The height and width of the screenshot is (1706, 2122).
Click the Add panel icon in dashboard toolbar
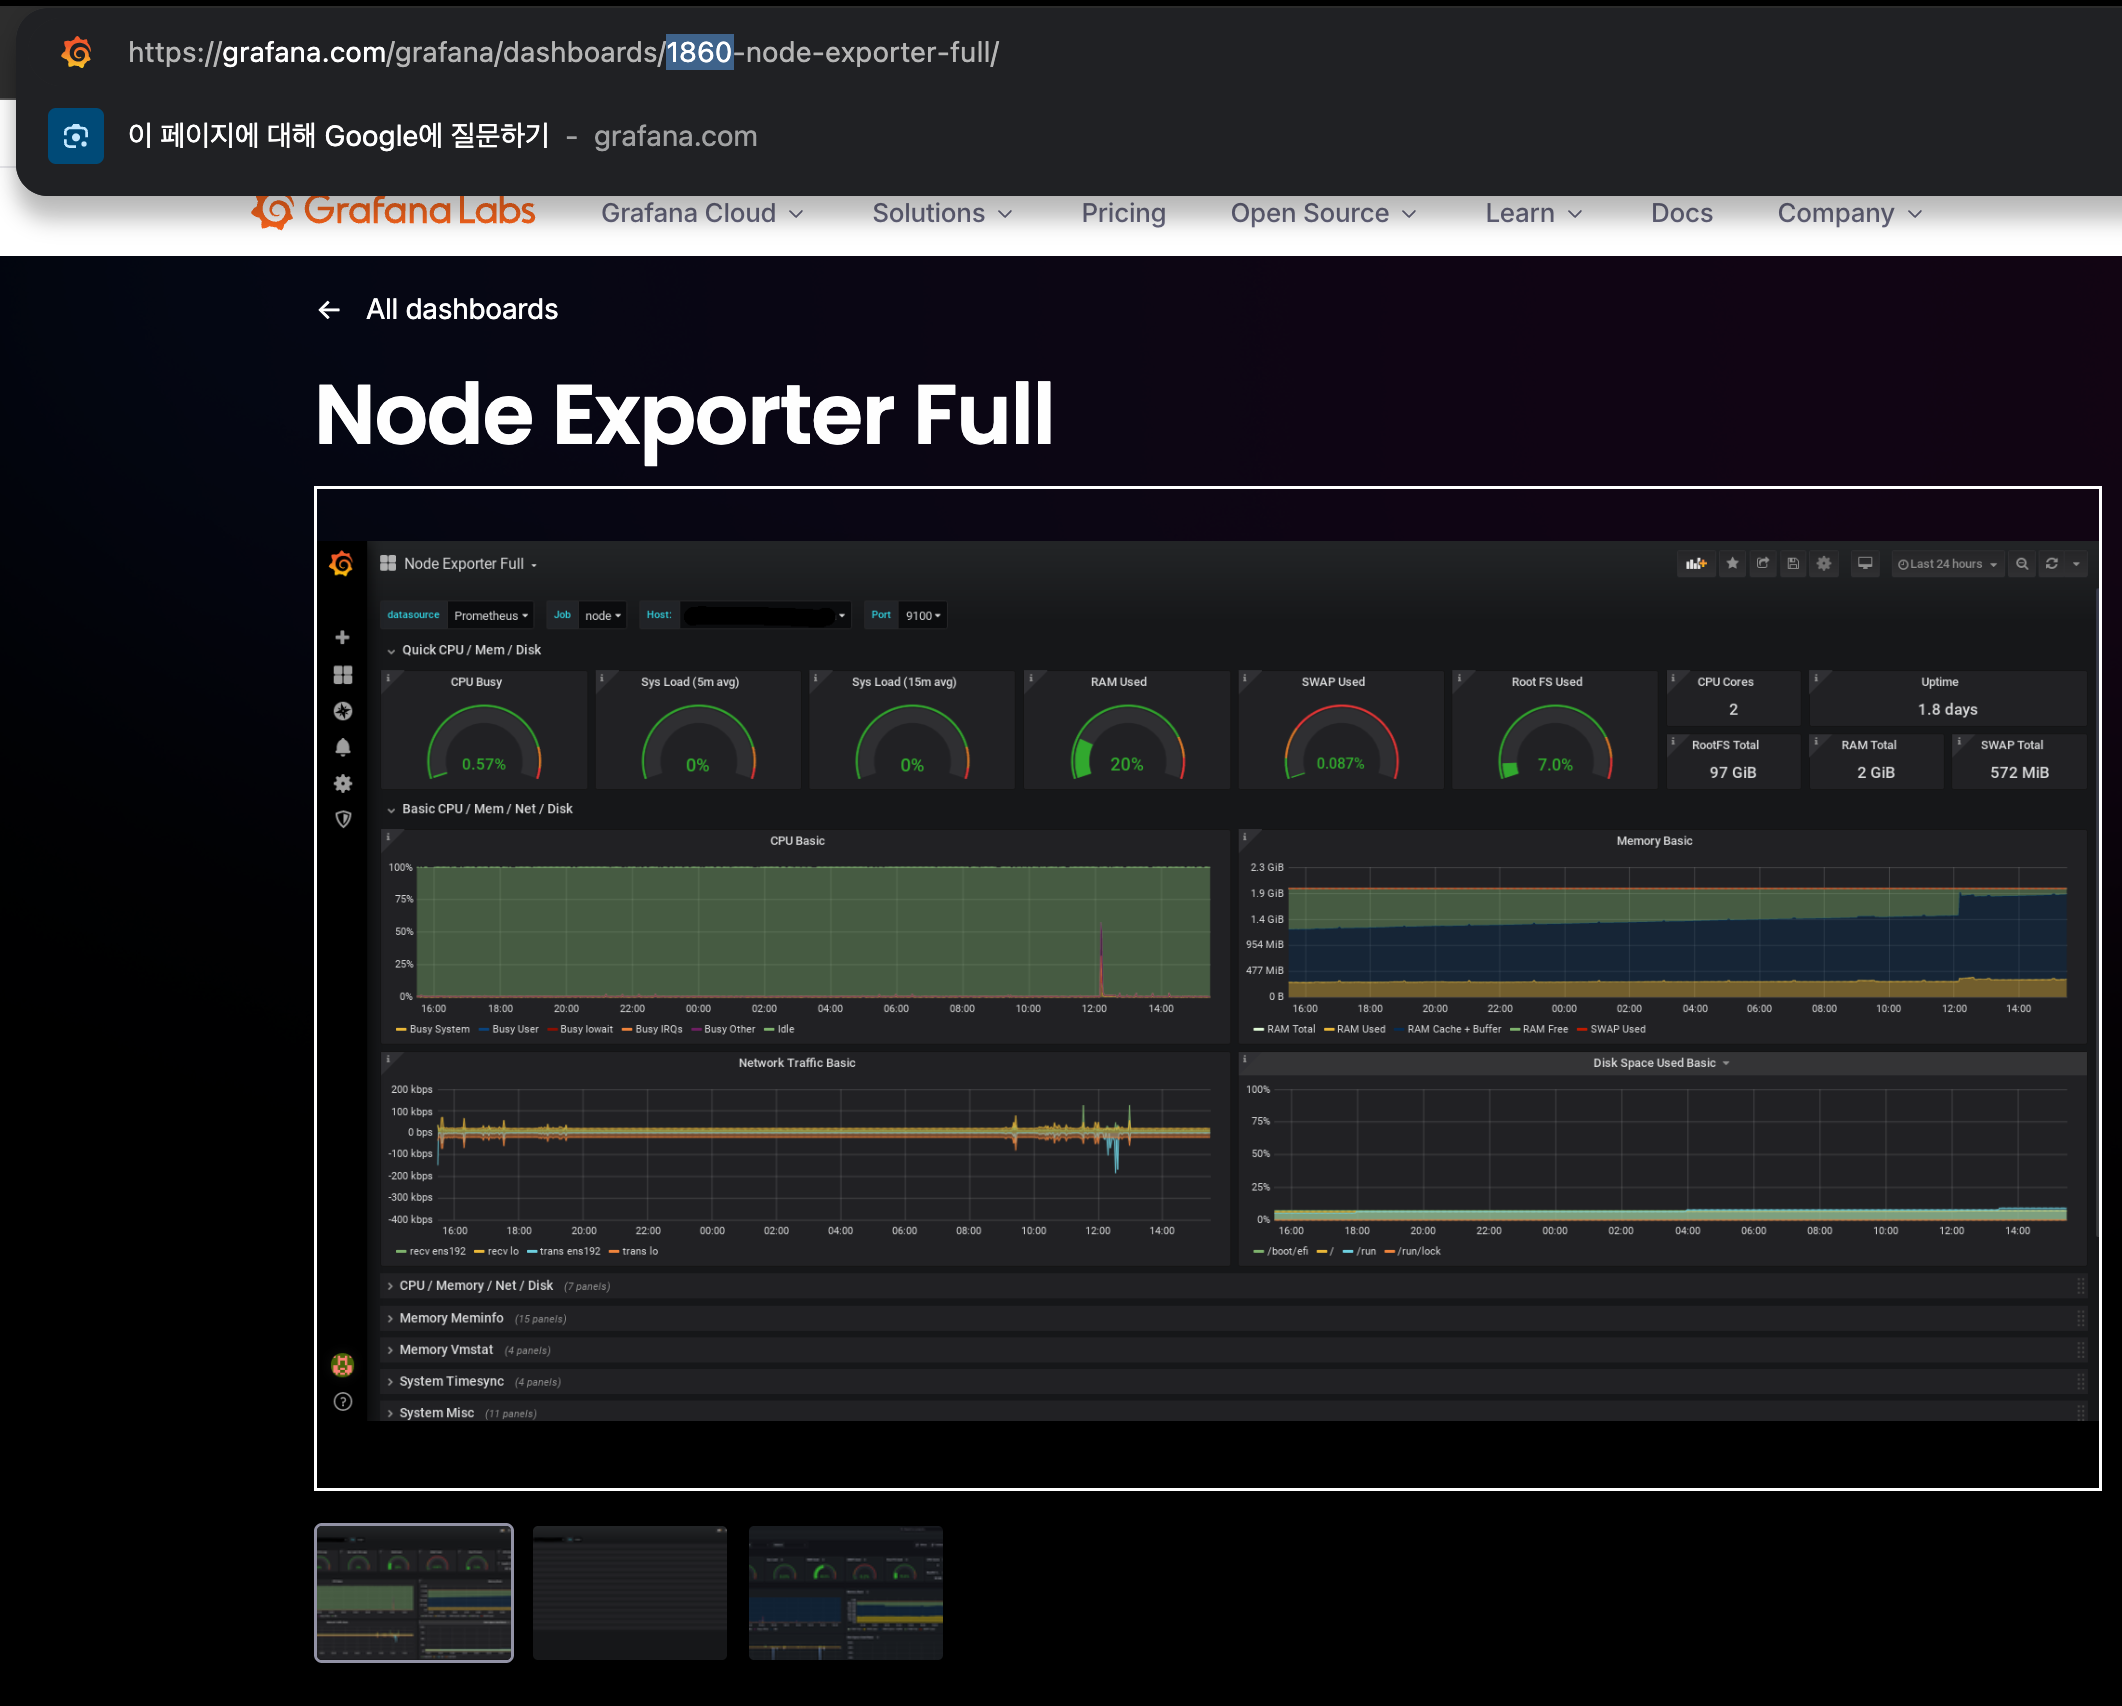click(x=1696, y=564)
